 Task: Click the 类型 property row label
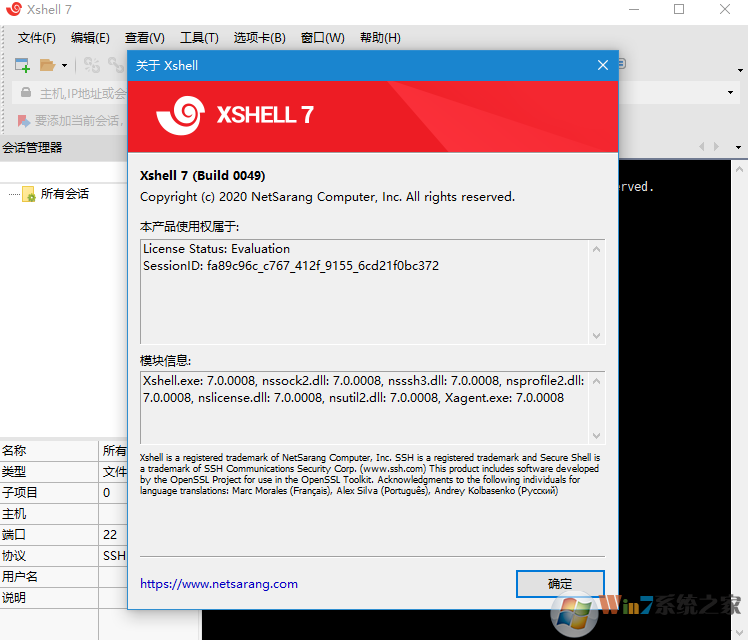(x=14, y=472)
